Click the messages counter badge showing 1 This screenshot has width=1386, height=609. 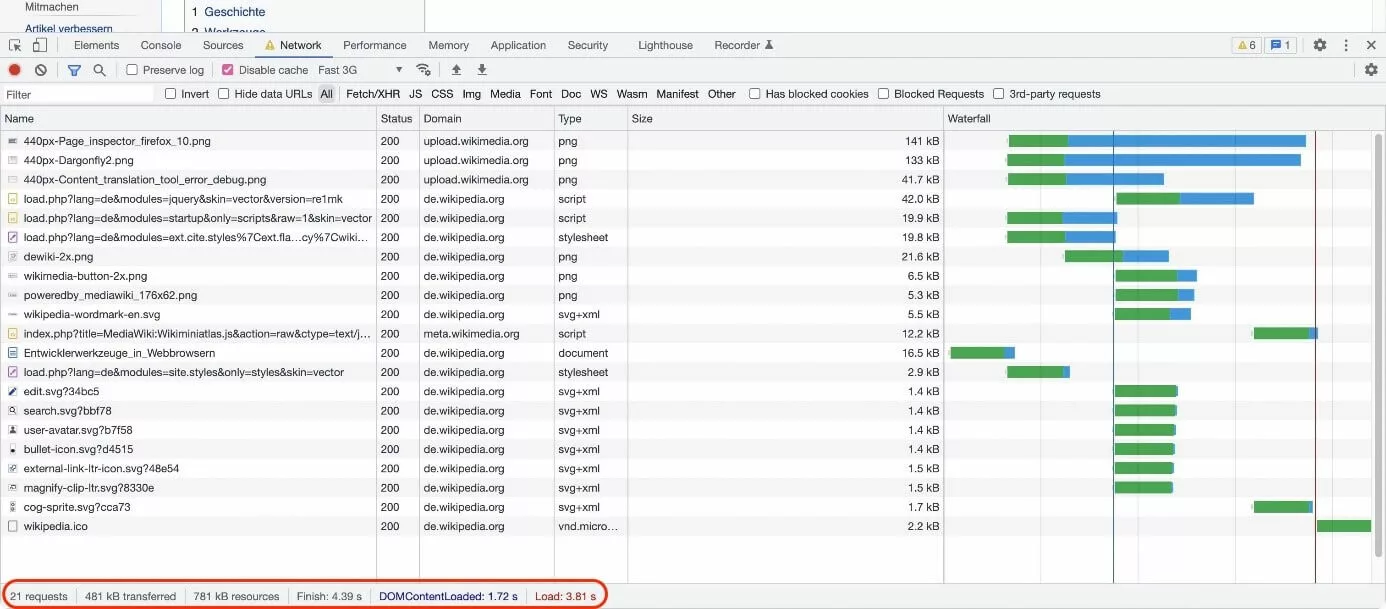click(1280, 45)
